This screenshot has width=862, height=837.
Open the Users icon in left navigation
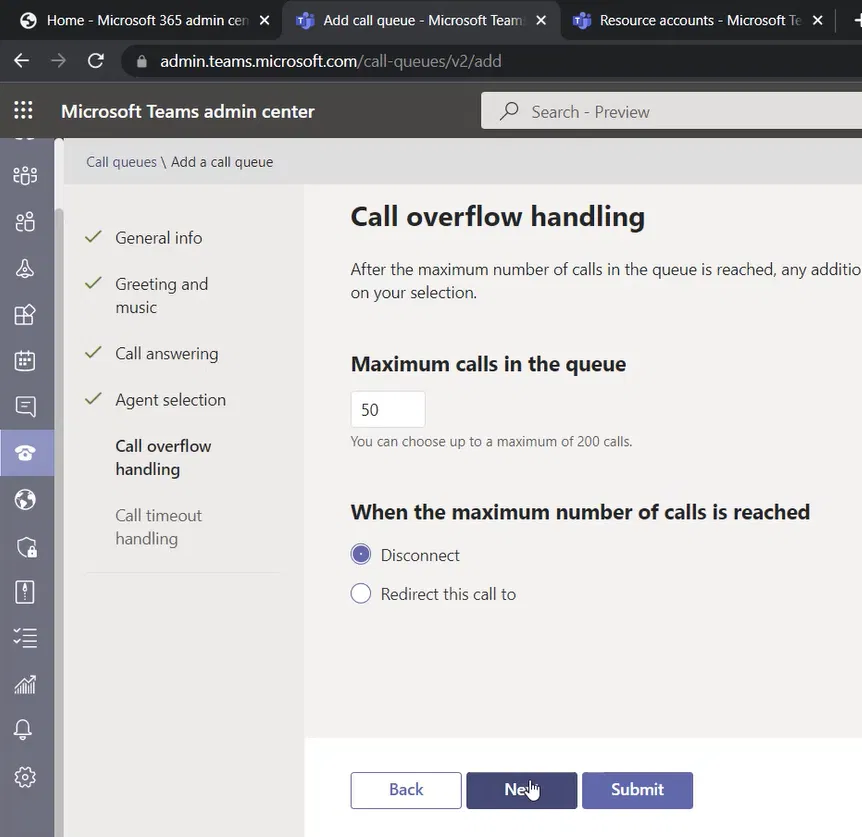(x=25, y=222)
